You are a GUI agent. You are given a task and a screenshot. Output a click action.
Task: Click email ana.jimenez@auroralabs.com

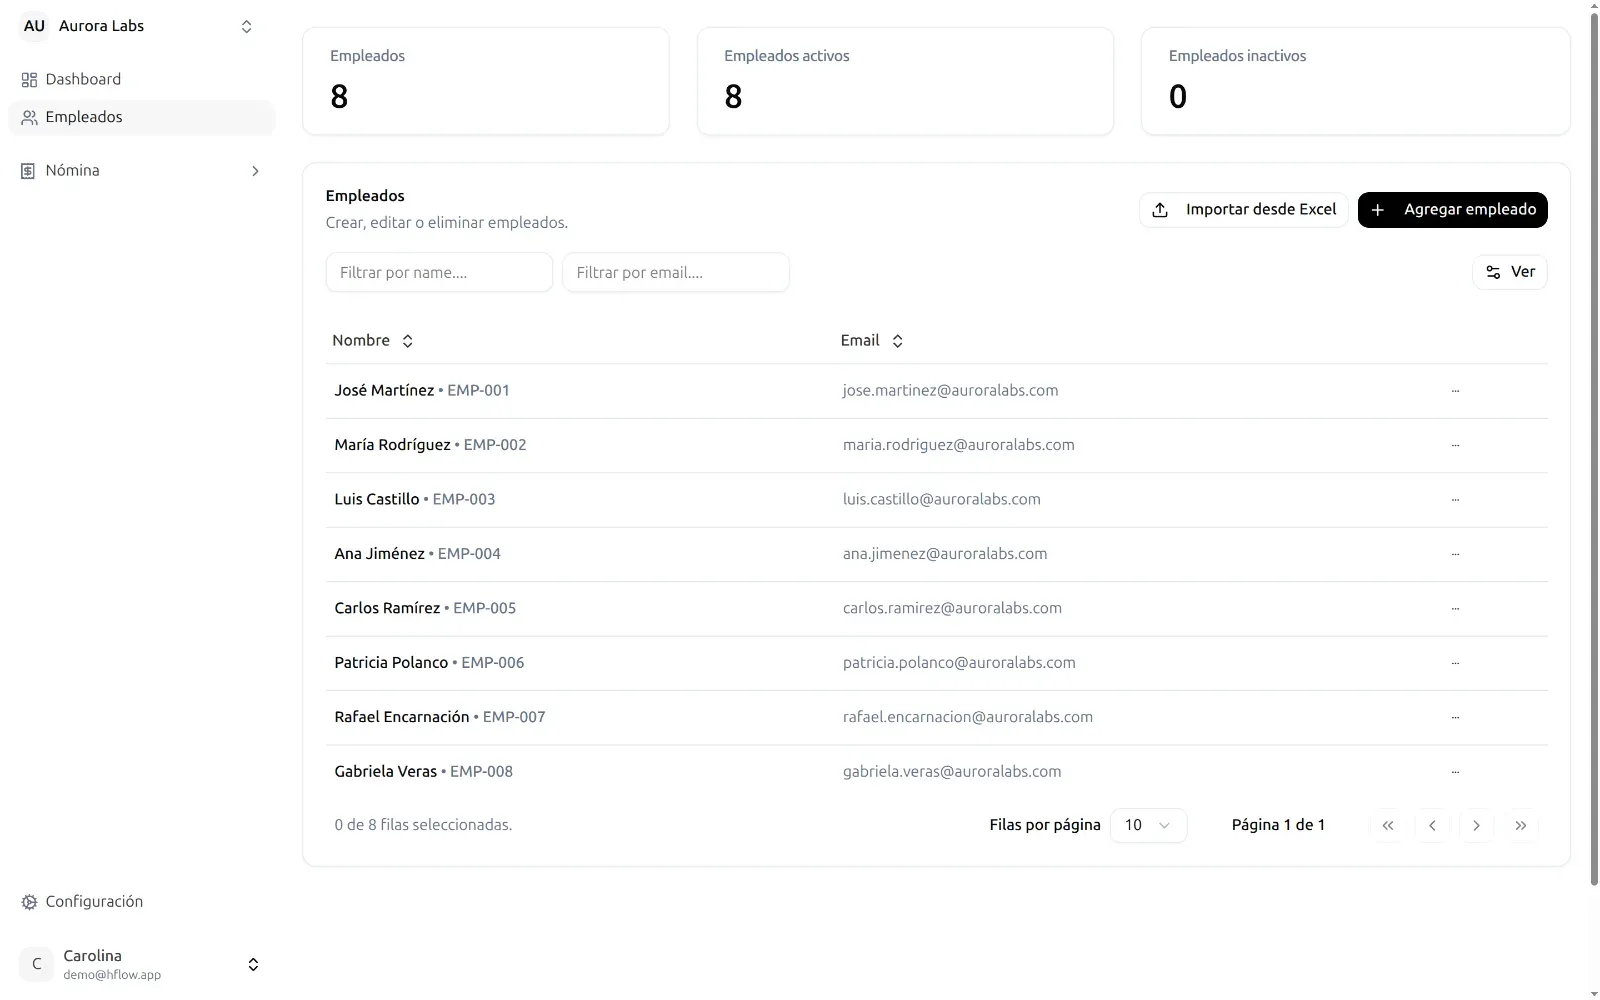[x=945, y=554]
